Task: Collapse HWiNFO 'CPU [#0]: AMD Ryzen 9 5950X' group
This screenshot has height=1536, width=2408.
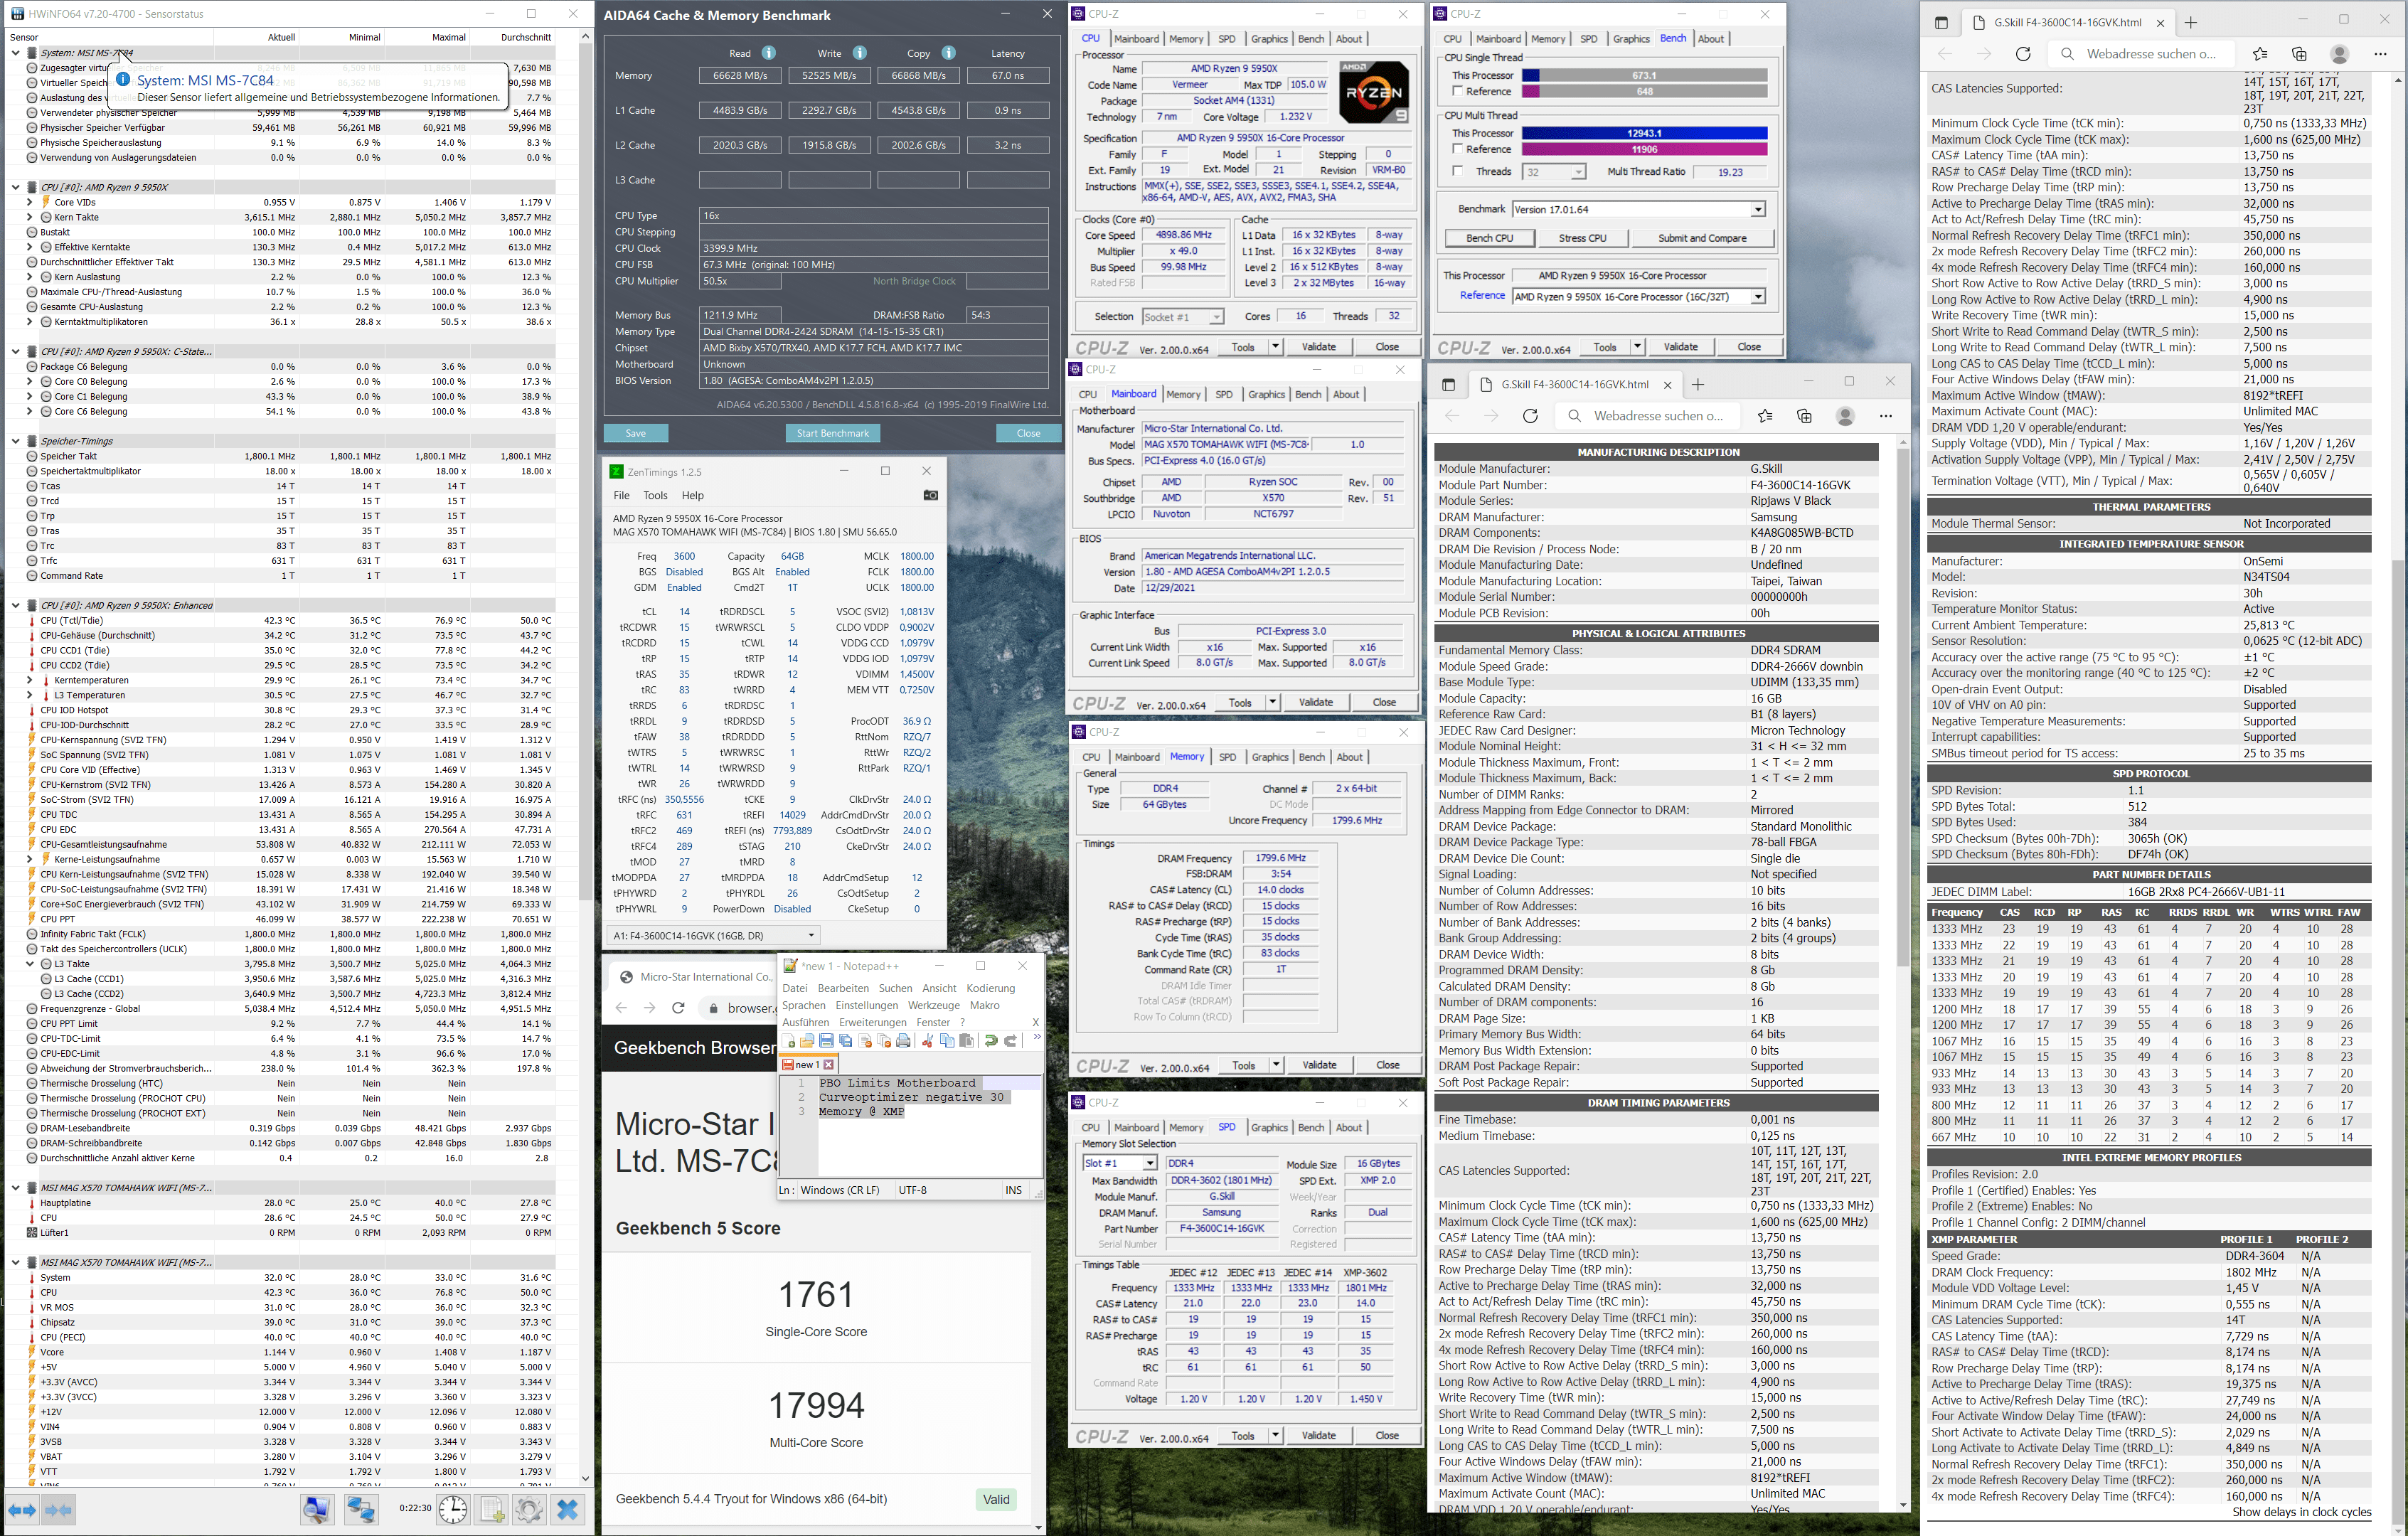Action: point(15,187)
